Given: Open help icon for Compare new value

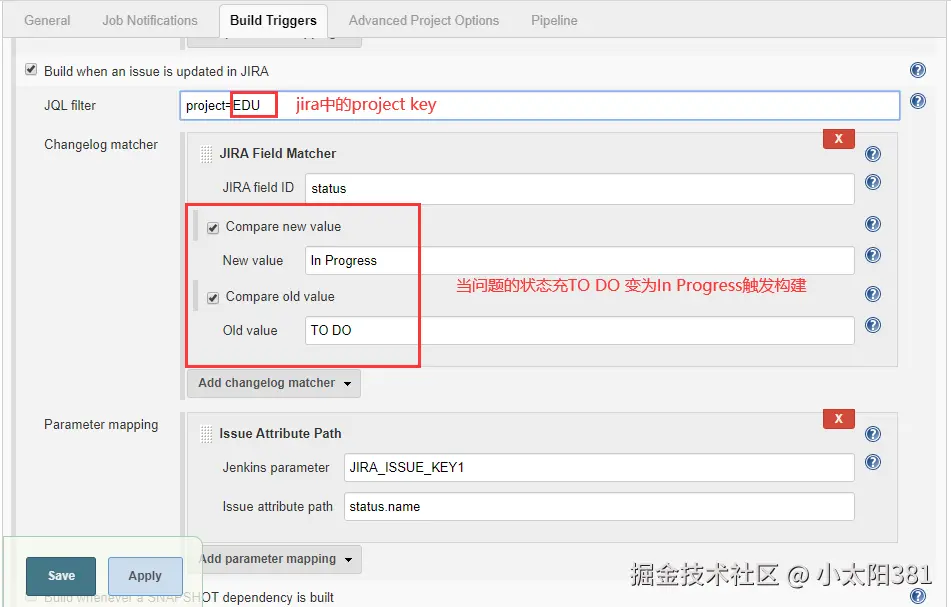Looking at the screenshot, I should pos(873,224).
